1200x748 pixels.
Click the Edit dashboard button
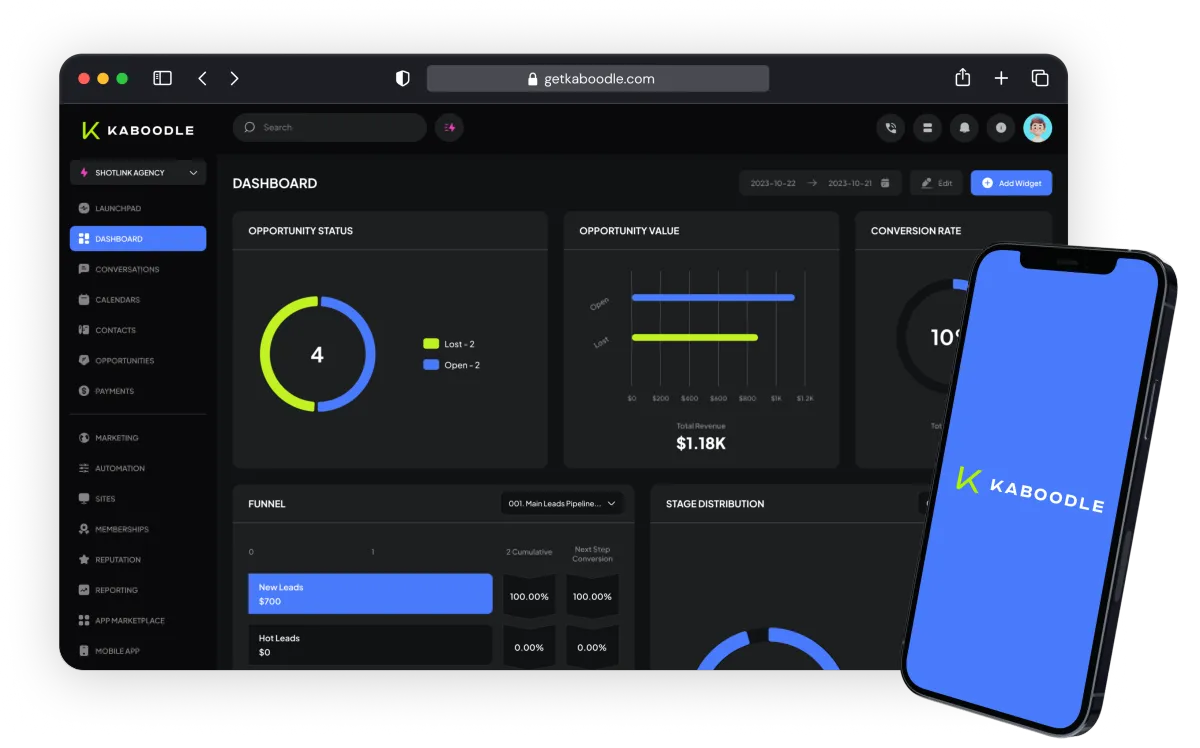click(x=937, y=183)
